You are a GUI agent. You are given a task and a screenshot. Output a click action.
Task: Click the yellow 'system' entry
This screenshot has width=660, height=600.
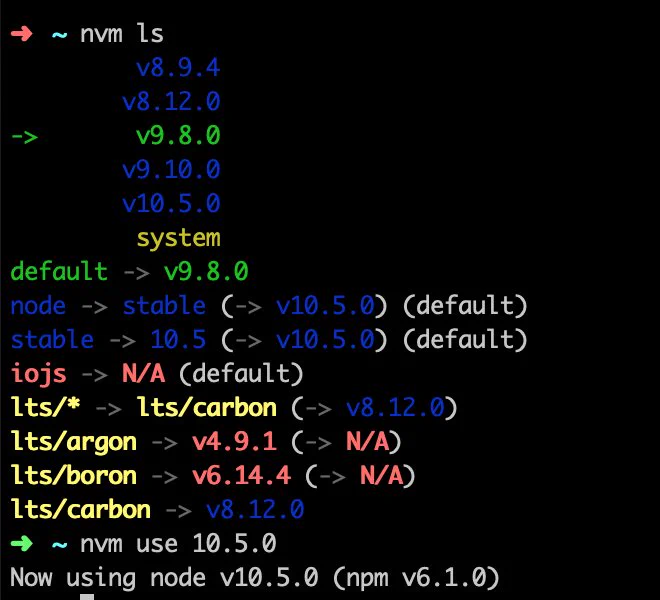point(178,239)
